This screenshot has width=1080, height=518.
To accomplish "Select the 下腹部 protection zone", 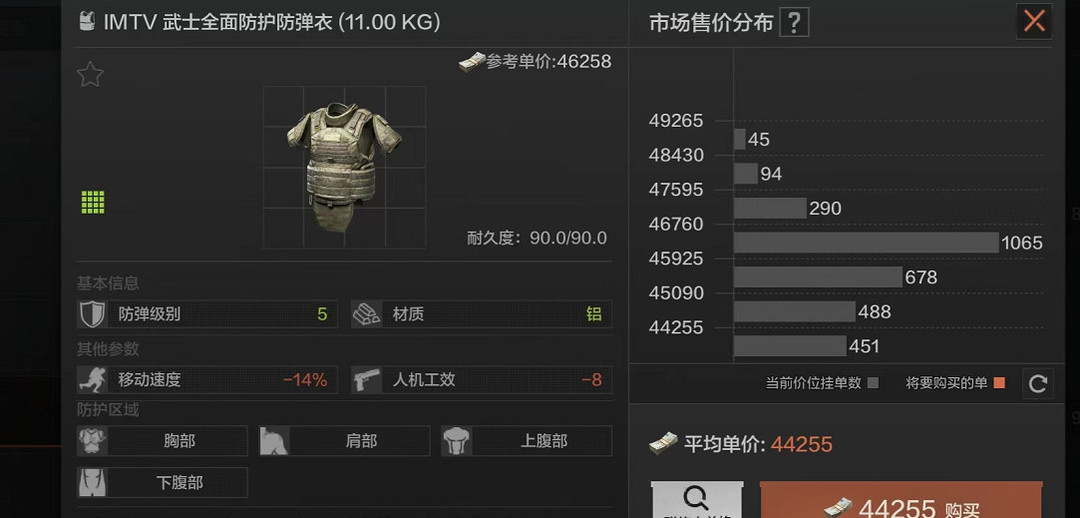I will (163, 482).
